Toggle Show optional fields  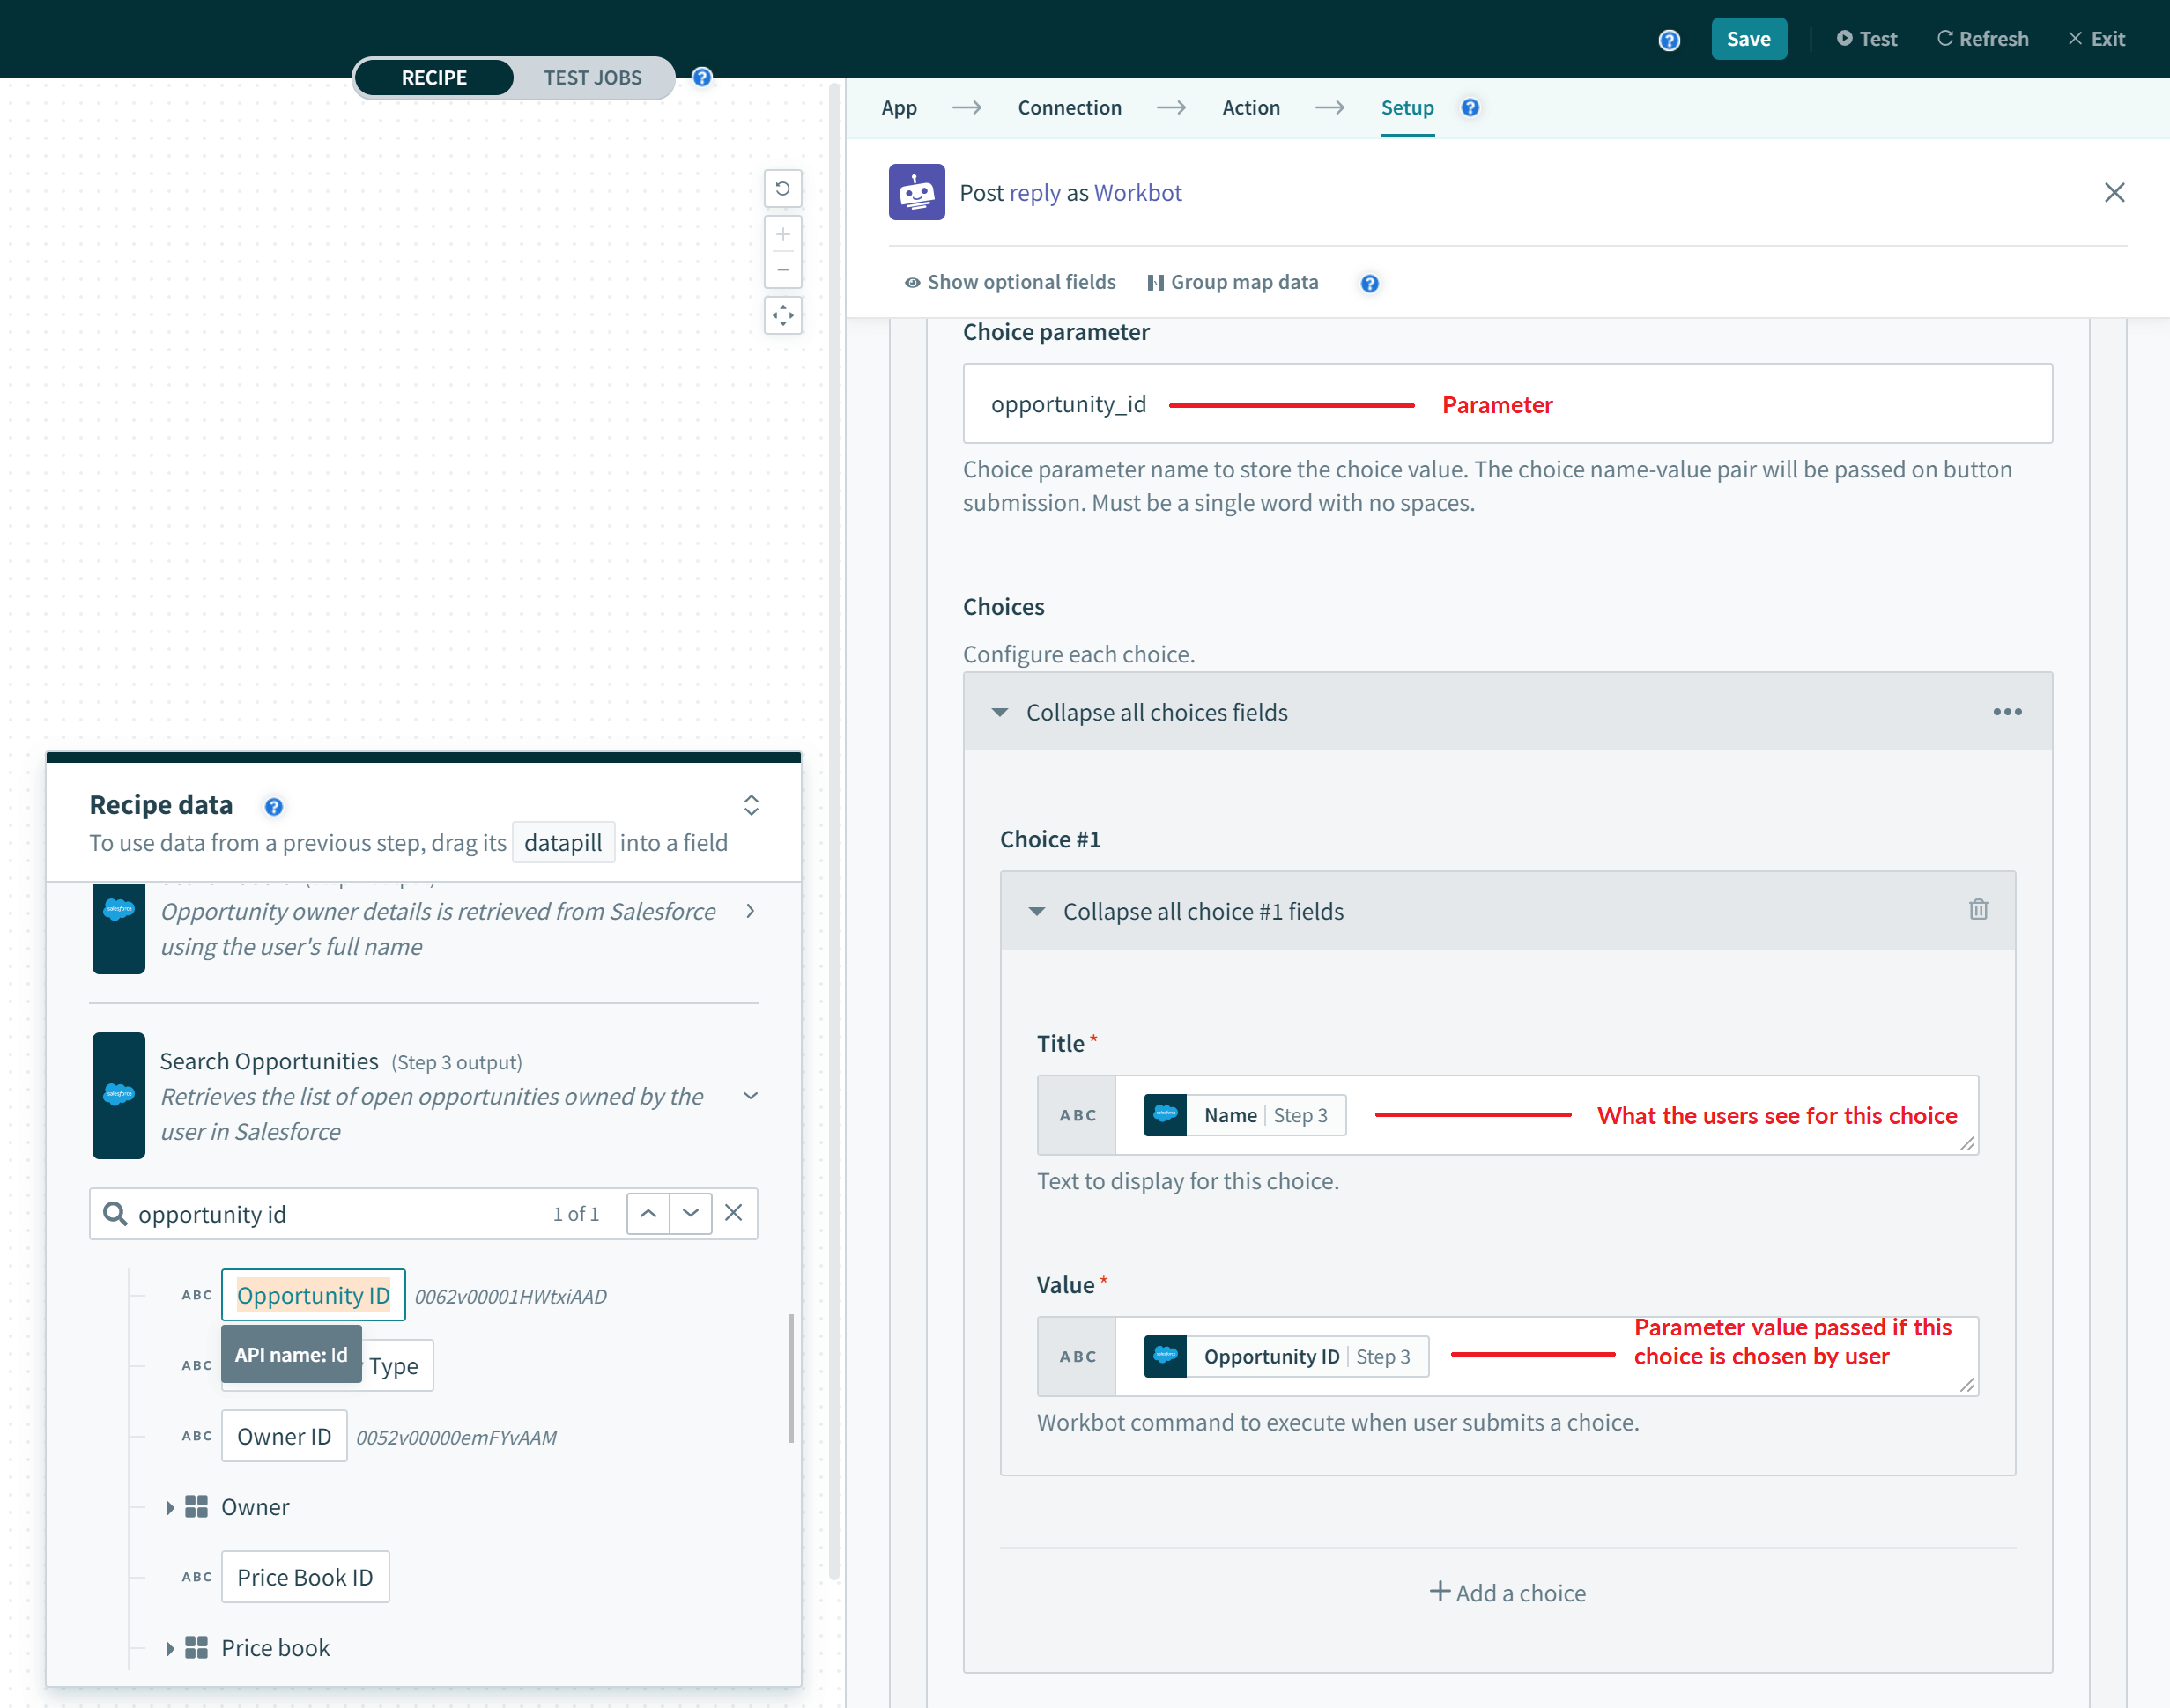tap(1010, 282)
